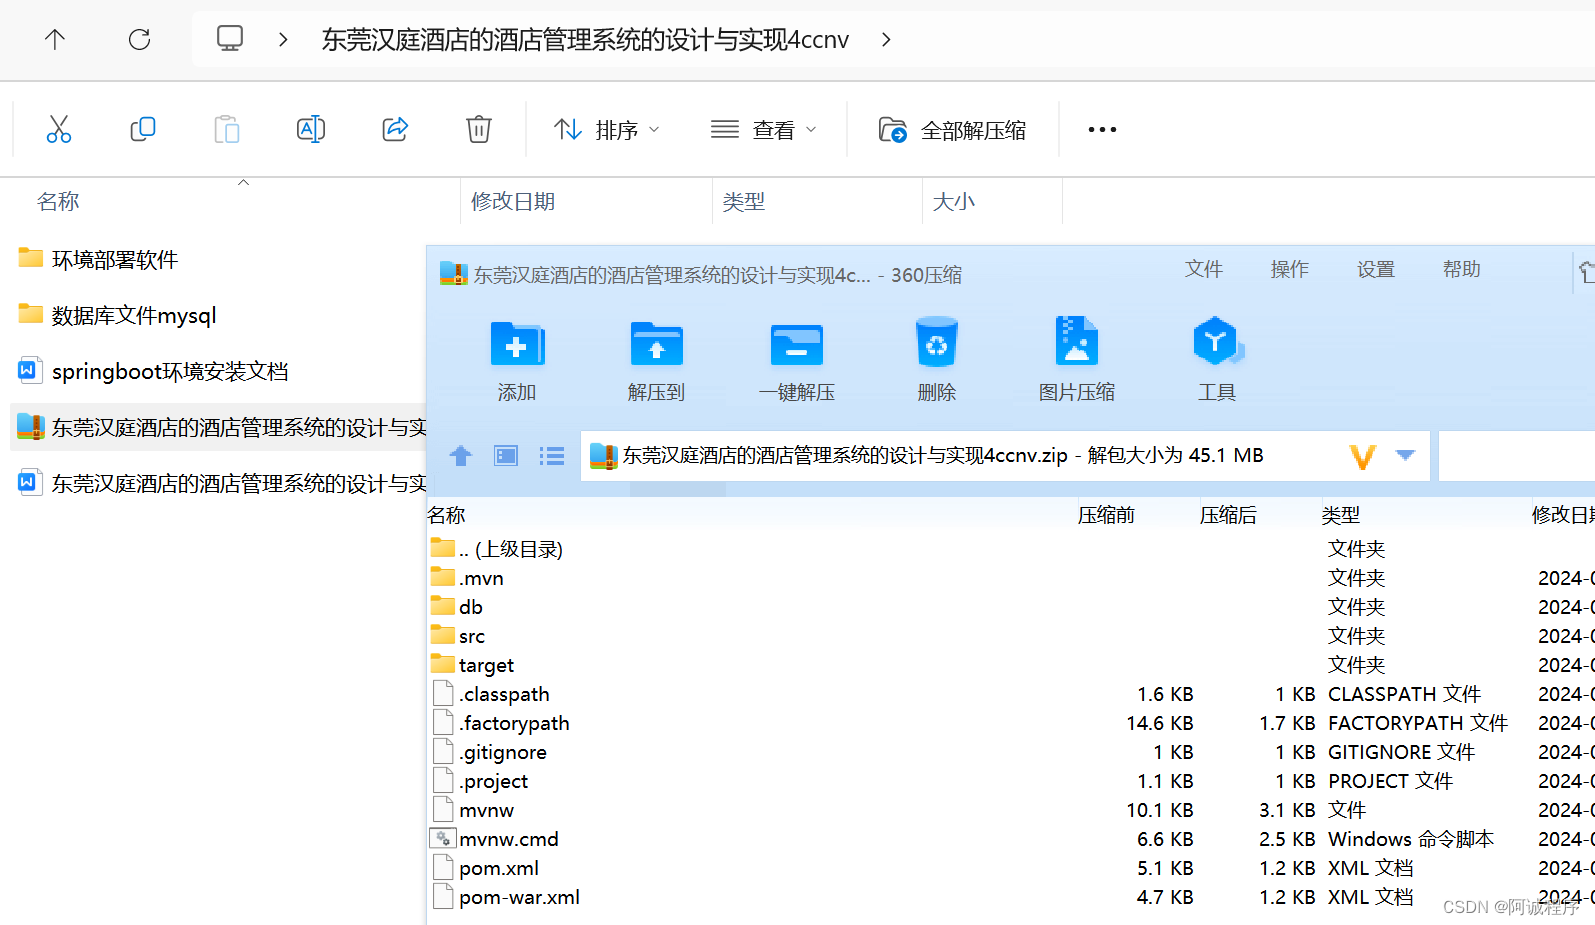
Task: Go up one level with Explorer up arrow
Action: pyautogui.click(x=55, y=39)
